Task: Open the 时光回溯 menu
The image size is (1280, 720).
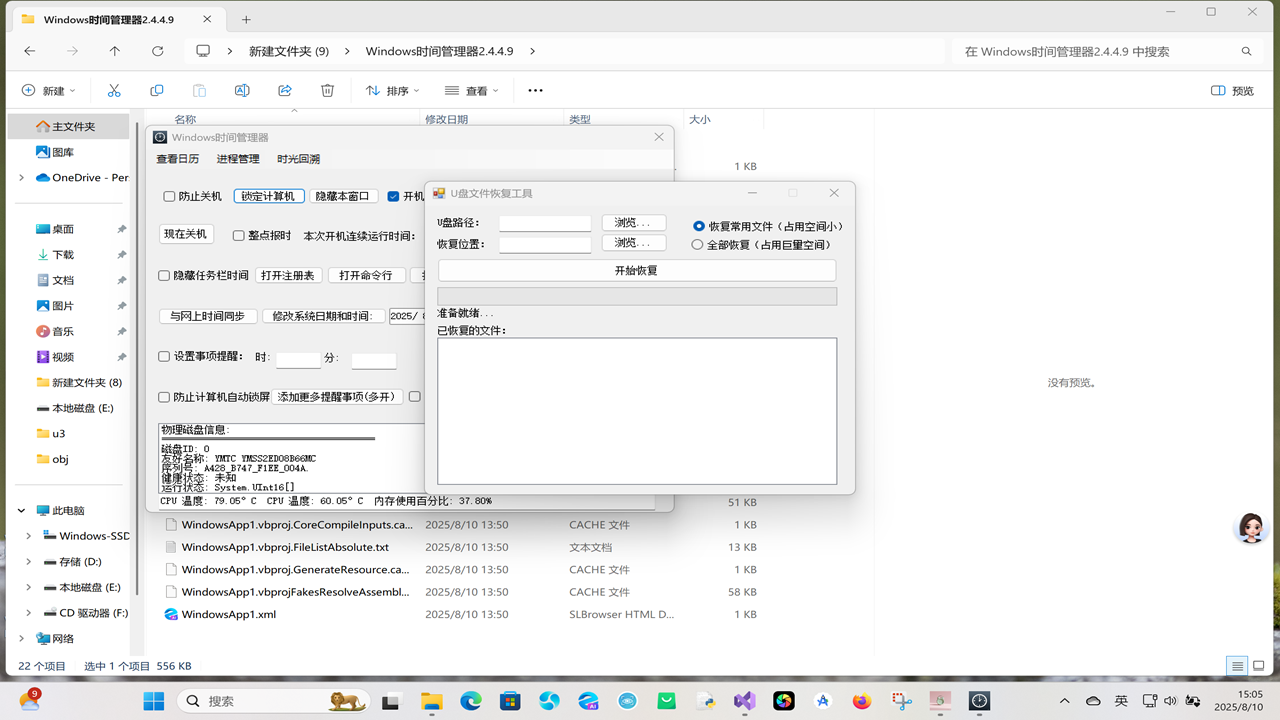Action: click(299, 158)
